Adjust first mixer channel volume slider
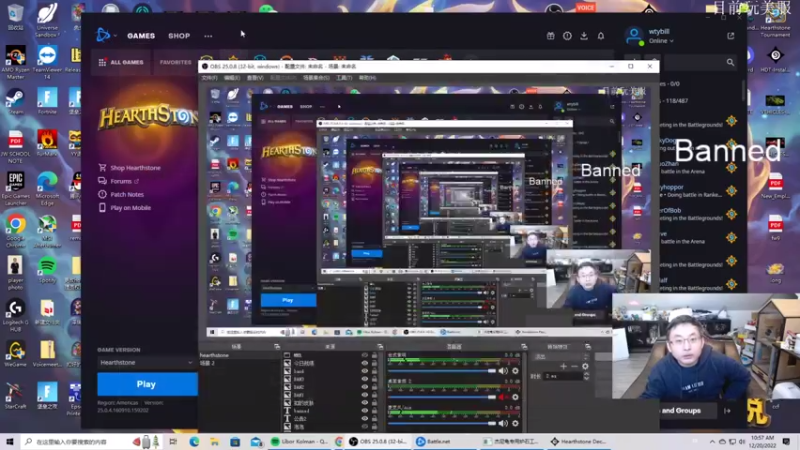 pyautogui.click(x=442, y=371)
